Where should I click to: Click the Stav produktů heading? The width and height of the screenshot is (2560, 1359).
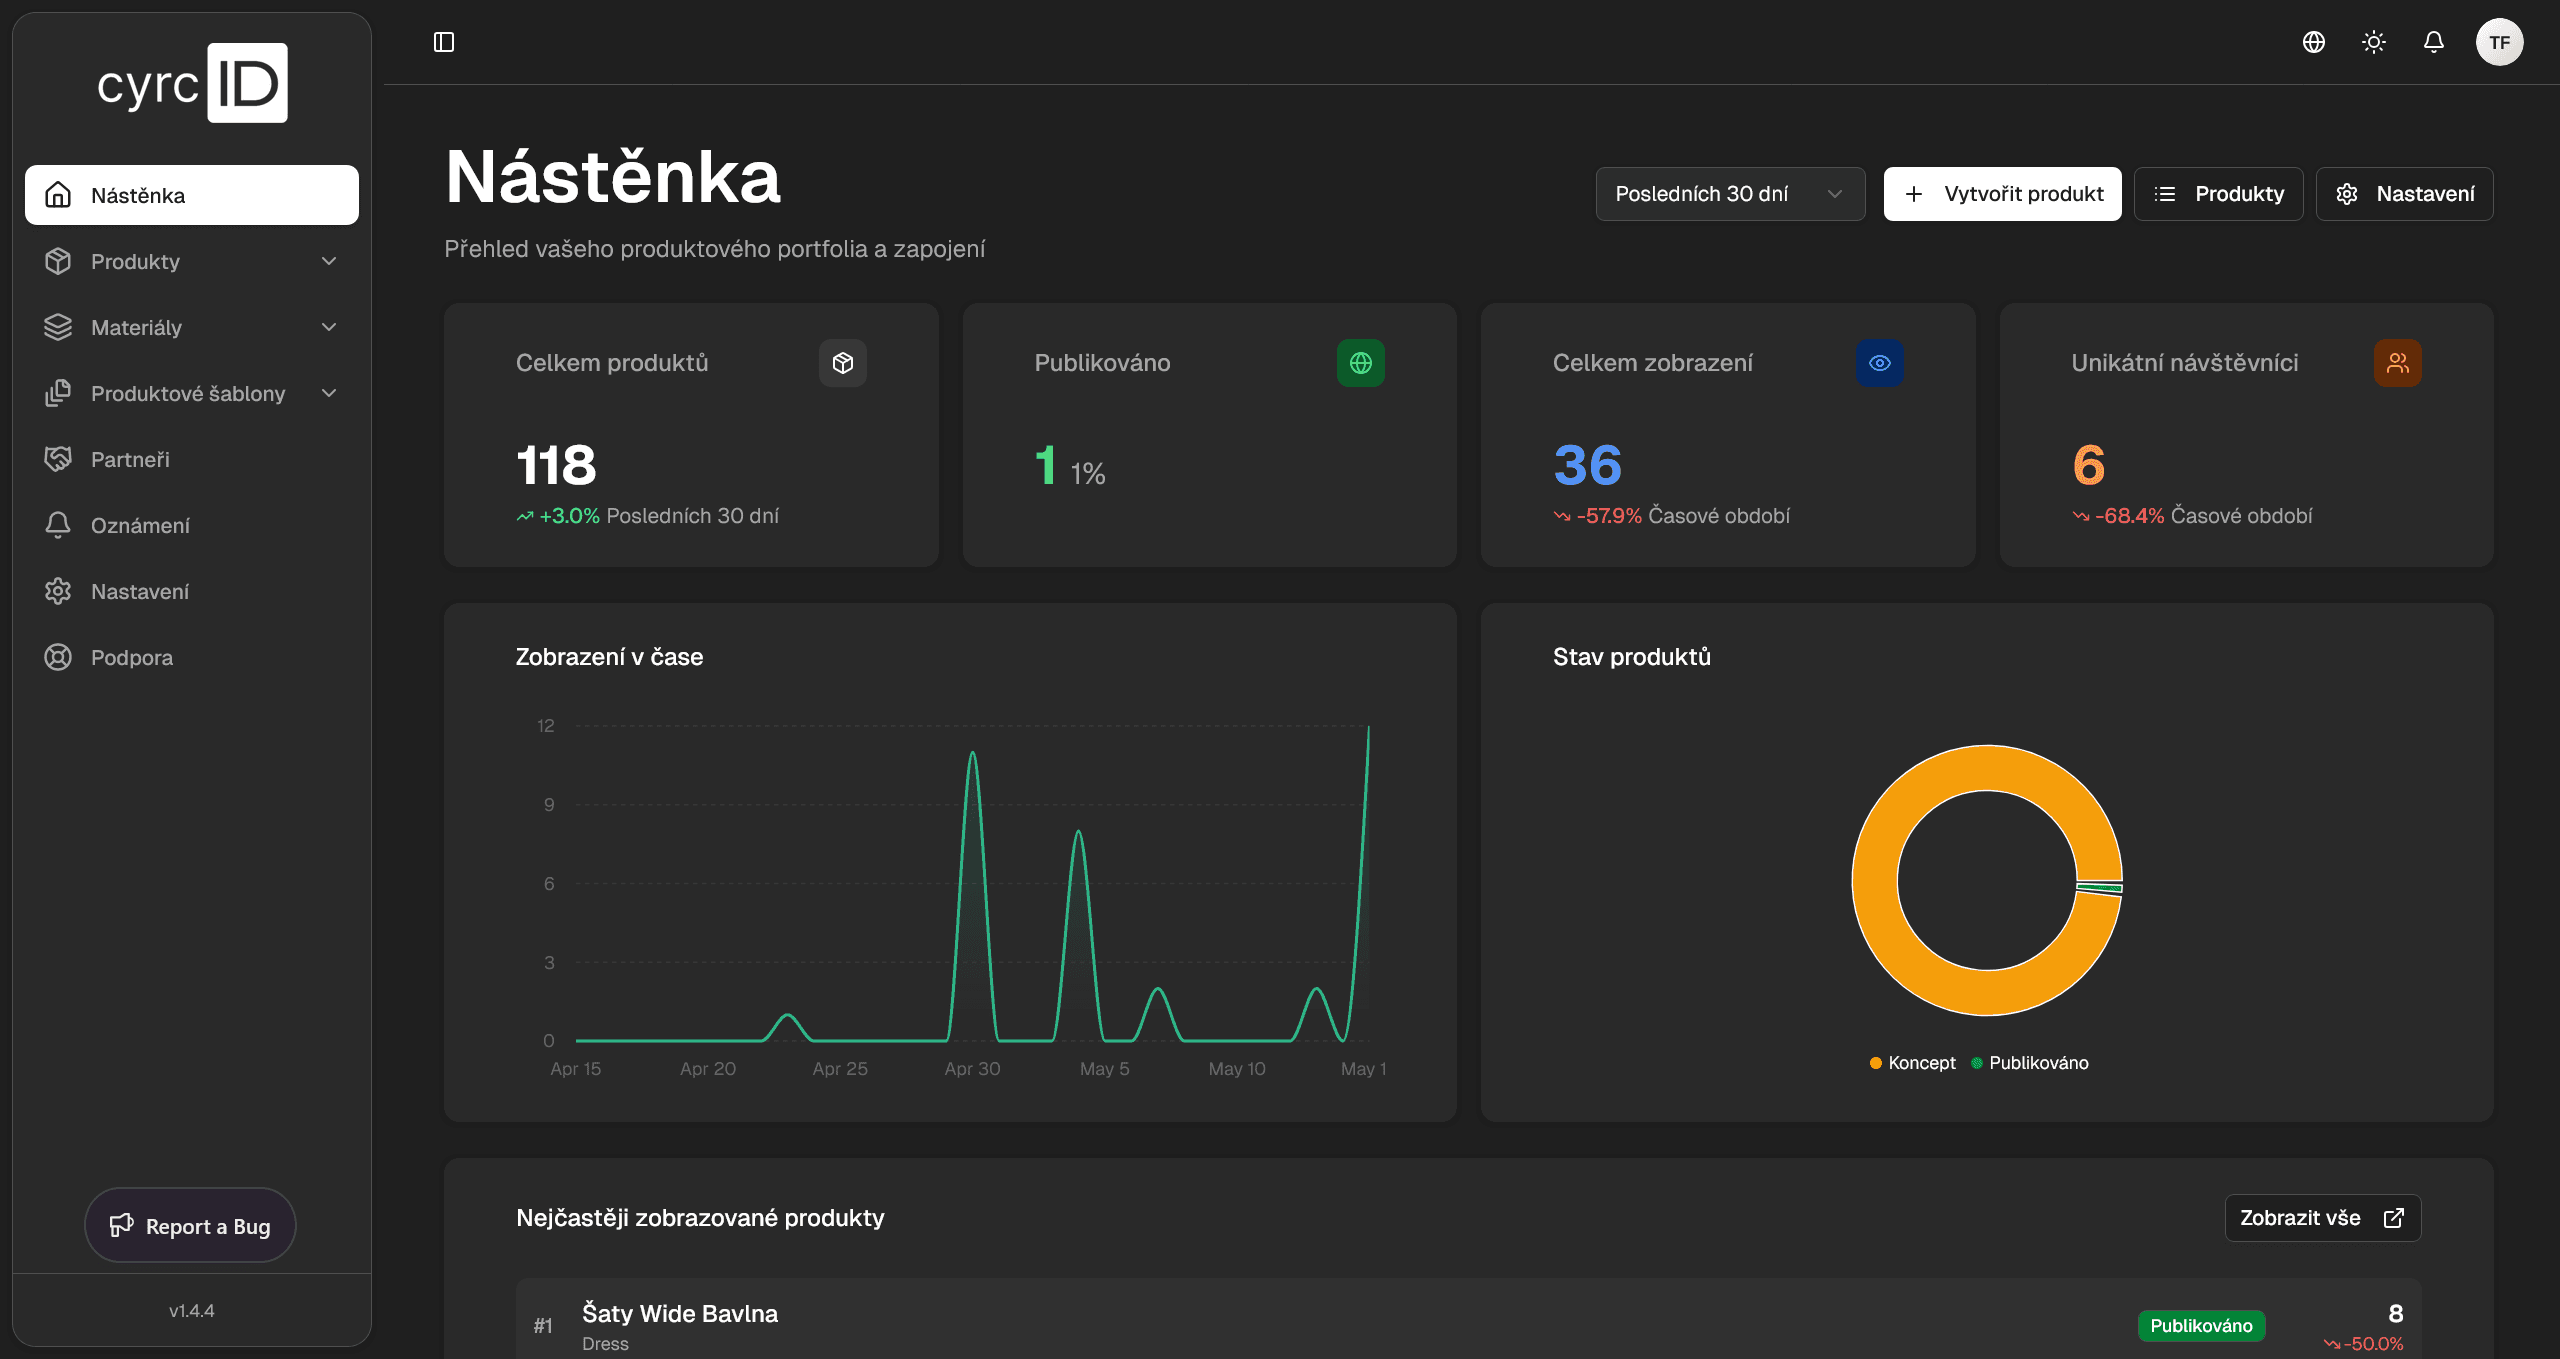click(1632, 657)
